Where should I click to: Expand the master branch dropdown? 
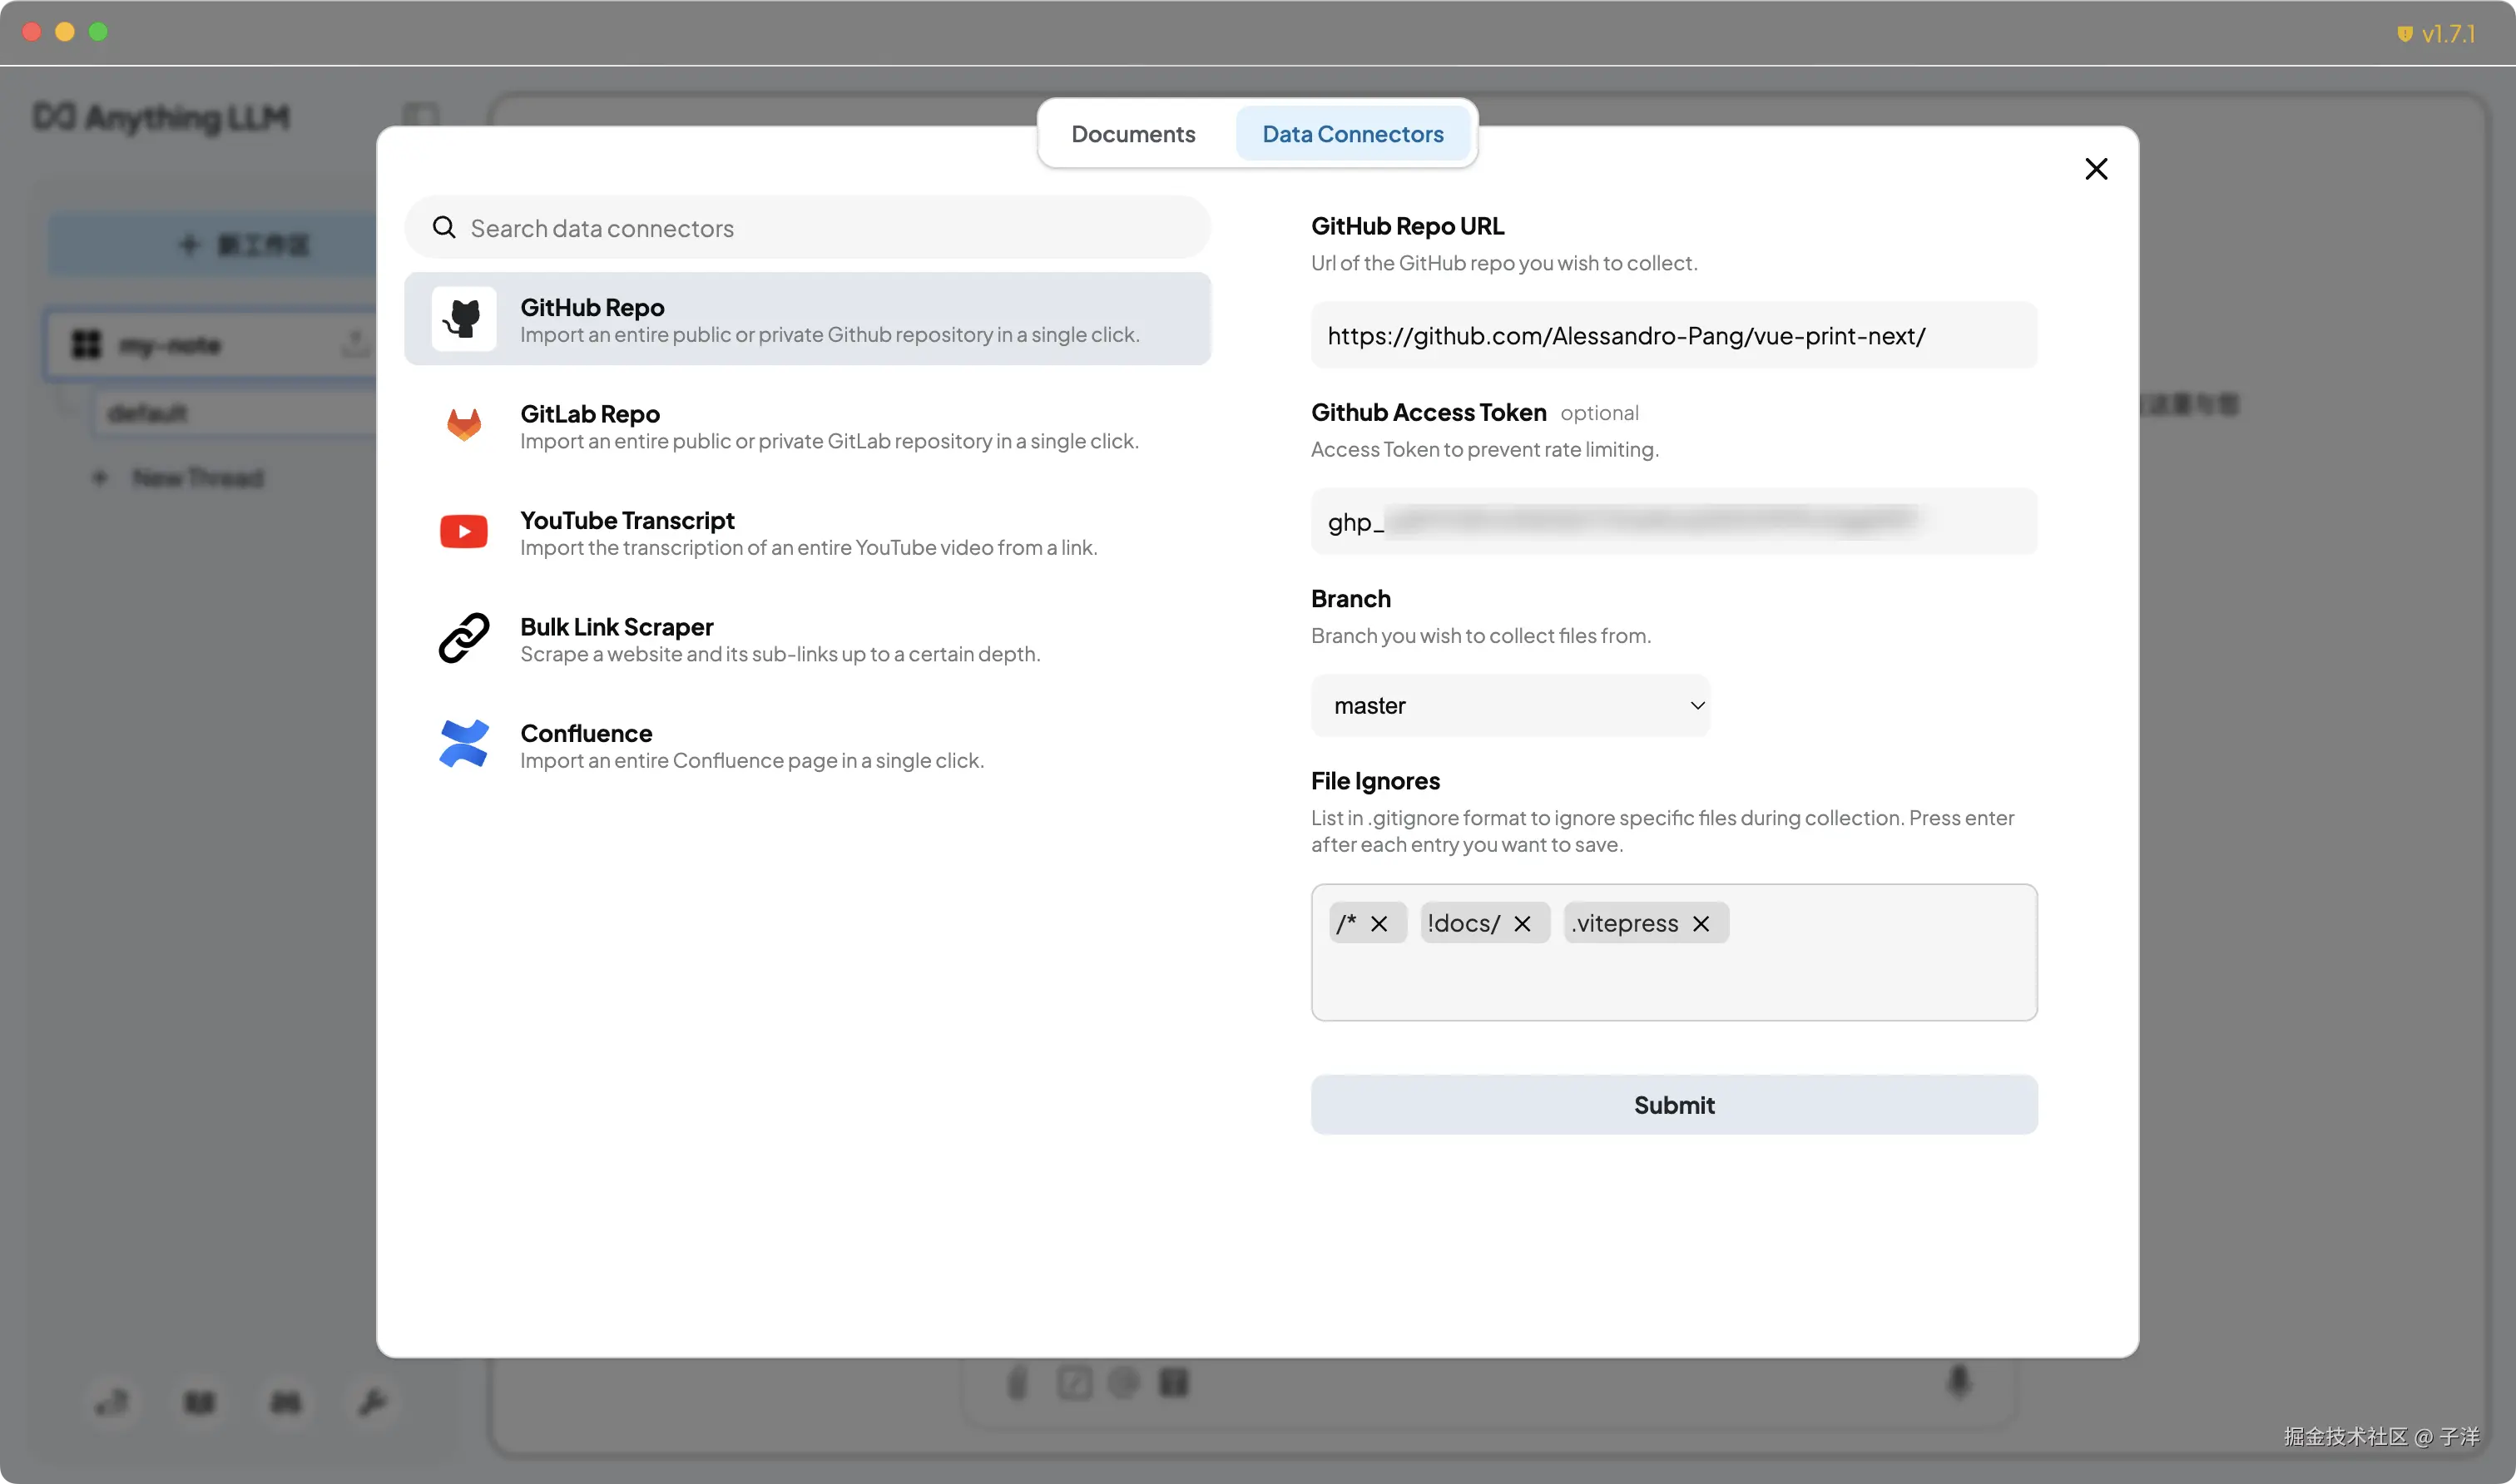point(1510,706)
